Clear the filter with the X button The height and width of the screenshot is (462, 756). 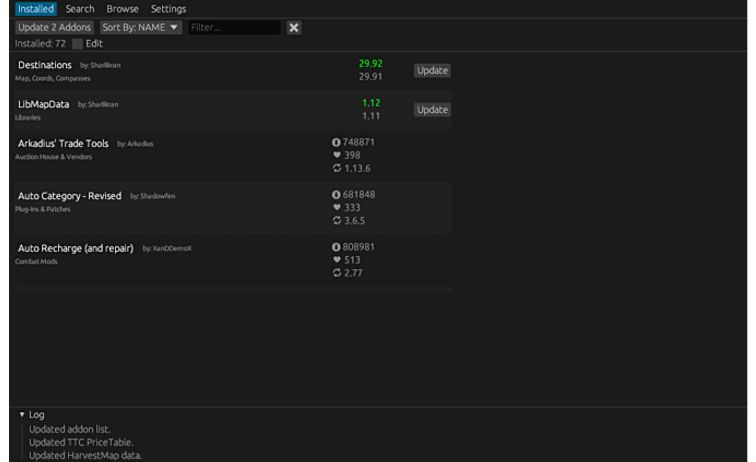294,27
